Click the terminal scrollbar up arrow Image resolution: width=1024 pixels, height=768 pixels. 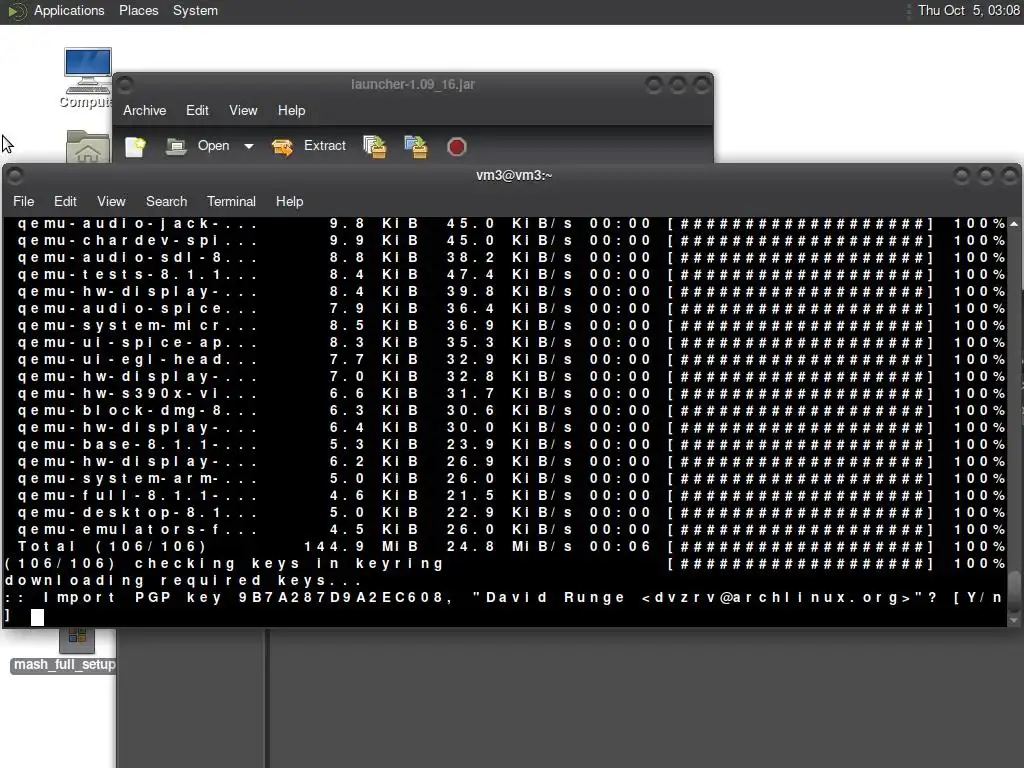1014,224
